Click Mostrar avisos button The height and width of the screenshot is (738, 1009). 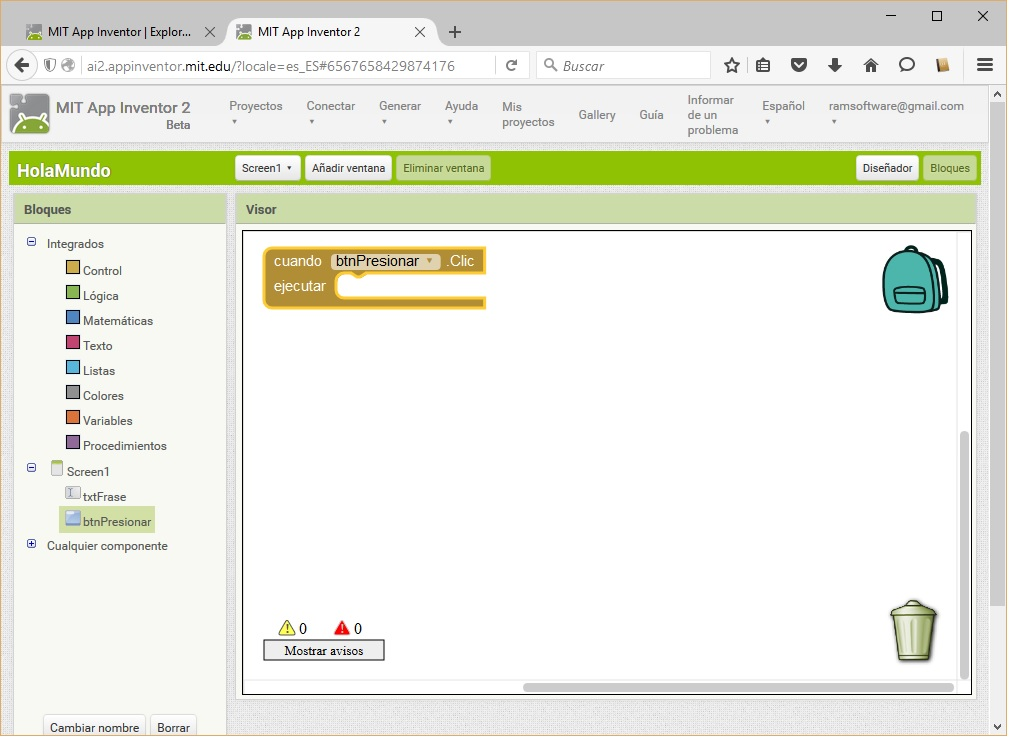point(323,650)
